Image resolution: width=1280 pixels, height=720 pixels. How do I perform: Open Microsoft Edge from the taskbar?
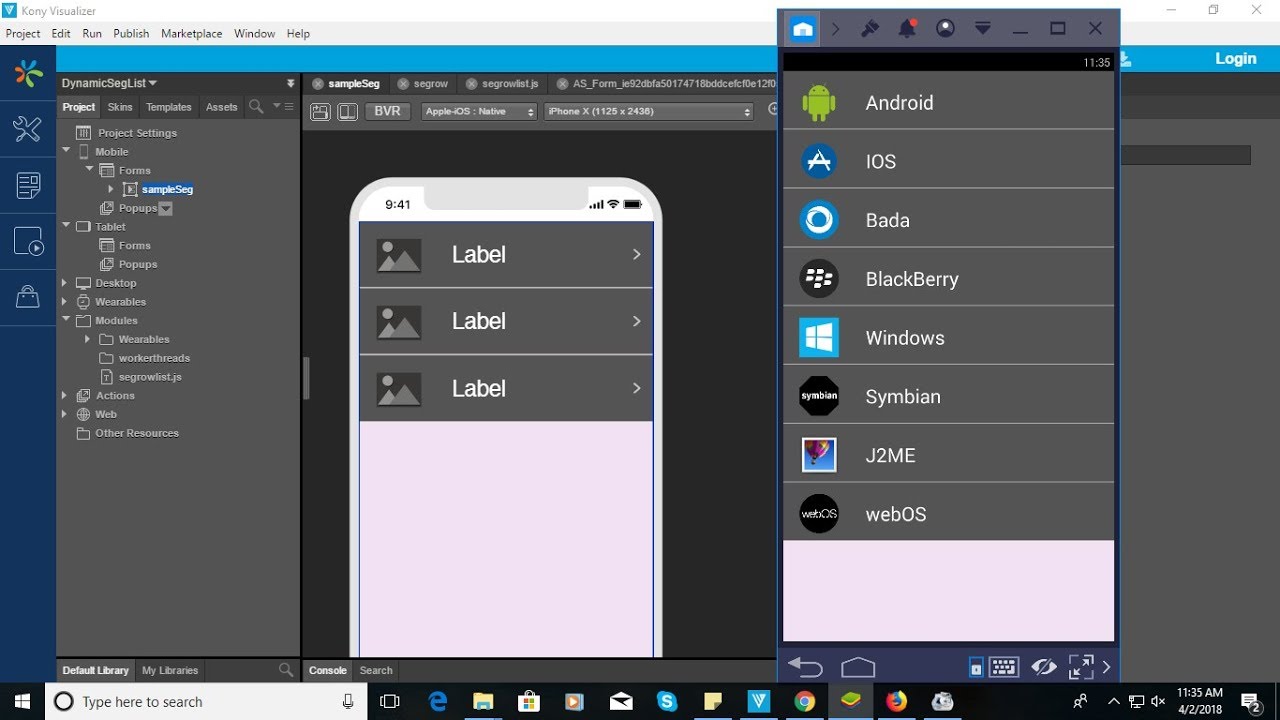(x=438, y=701)
